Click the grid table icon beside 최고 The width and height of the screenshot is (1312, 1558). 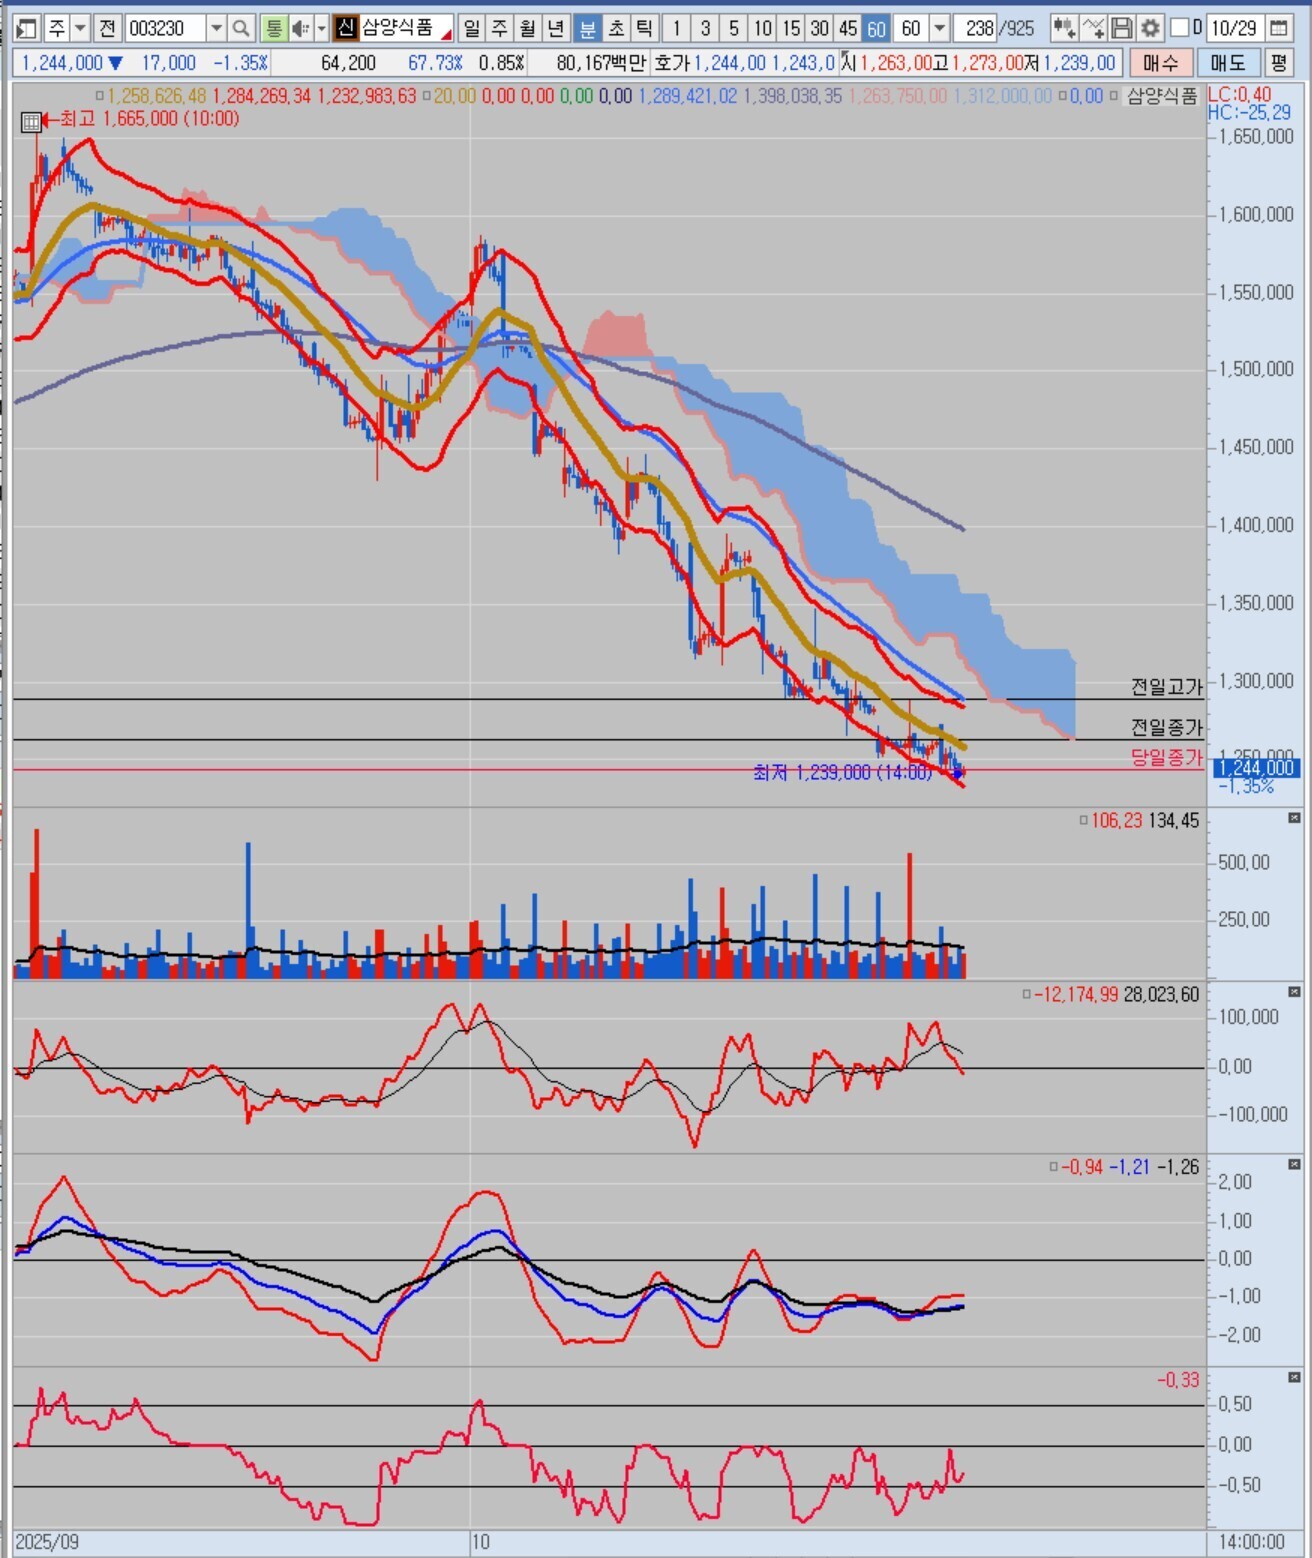click(31, 122)
